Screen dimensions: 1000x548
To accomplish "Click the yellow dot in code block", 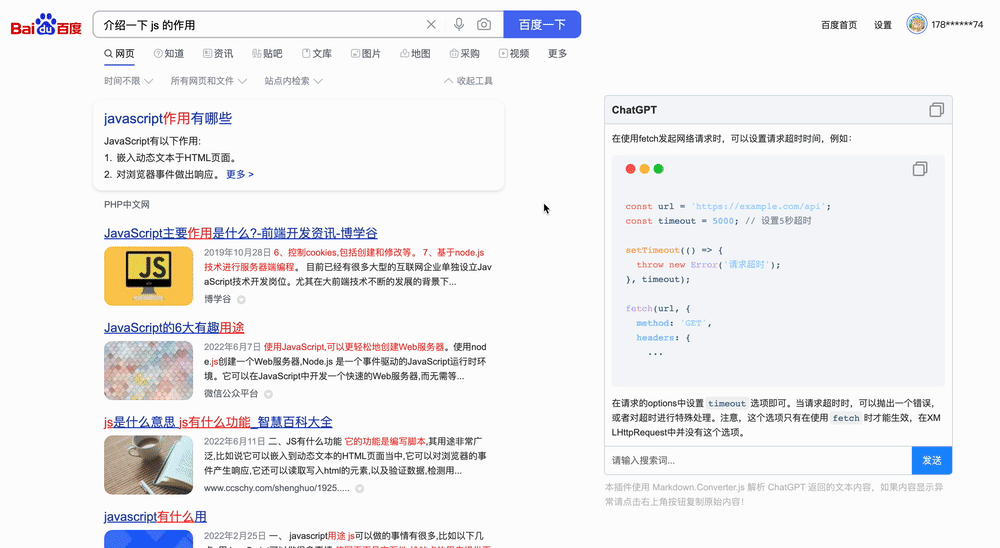I will (644, 168).
